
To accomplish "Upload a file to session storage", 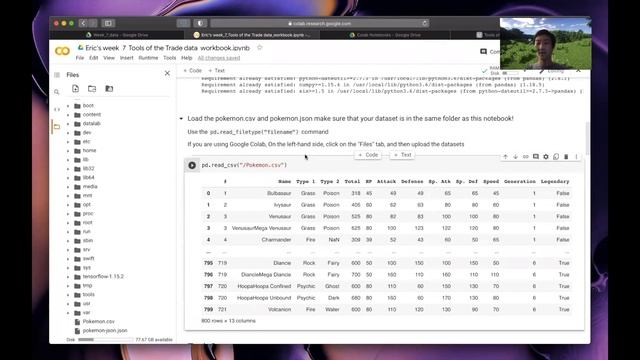I will [76, 89].
